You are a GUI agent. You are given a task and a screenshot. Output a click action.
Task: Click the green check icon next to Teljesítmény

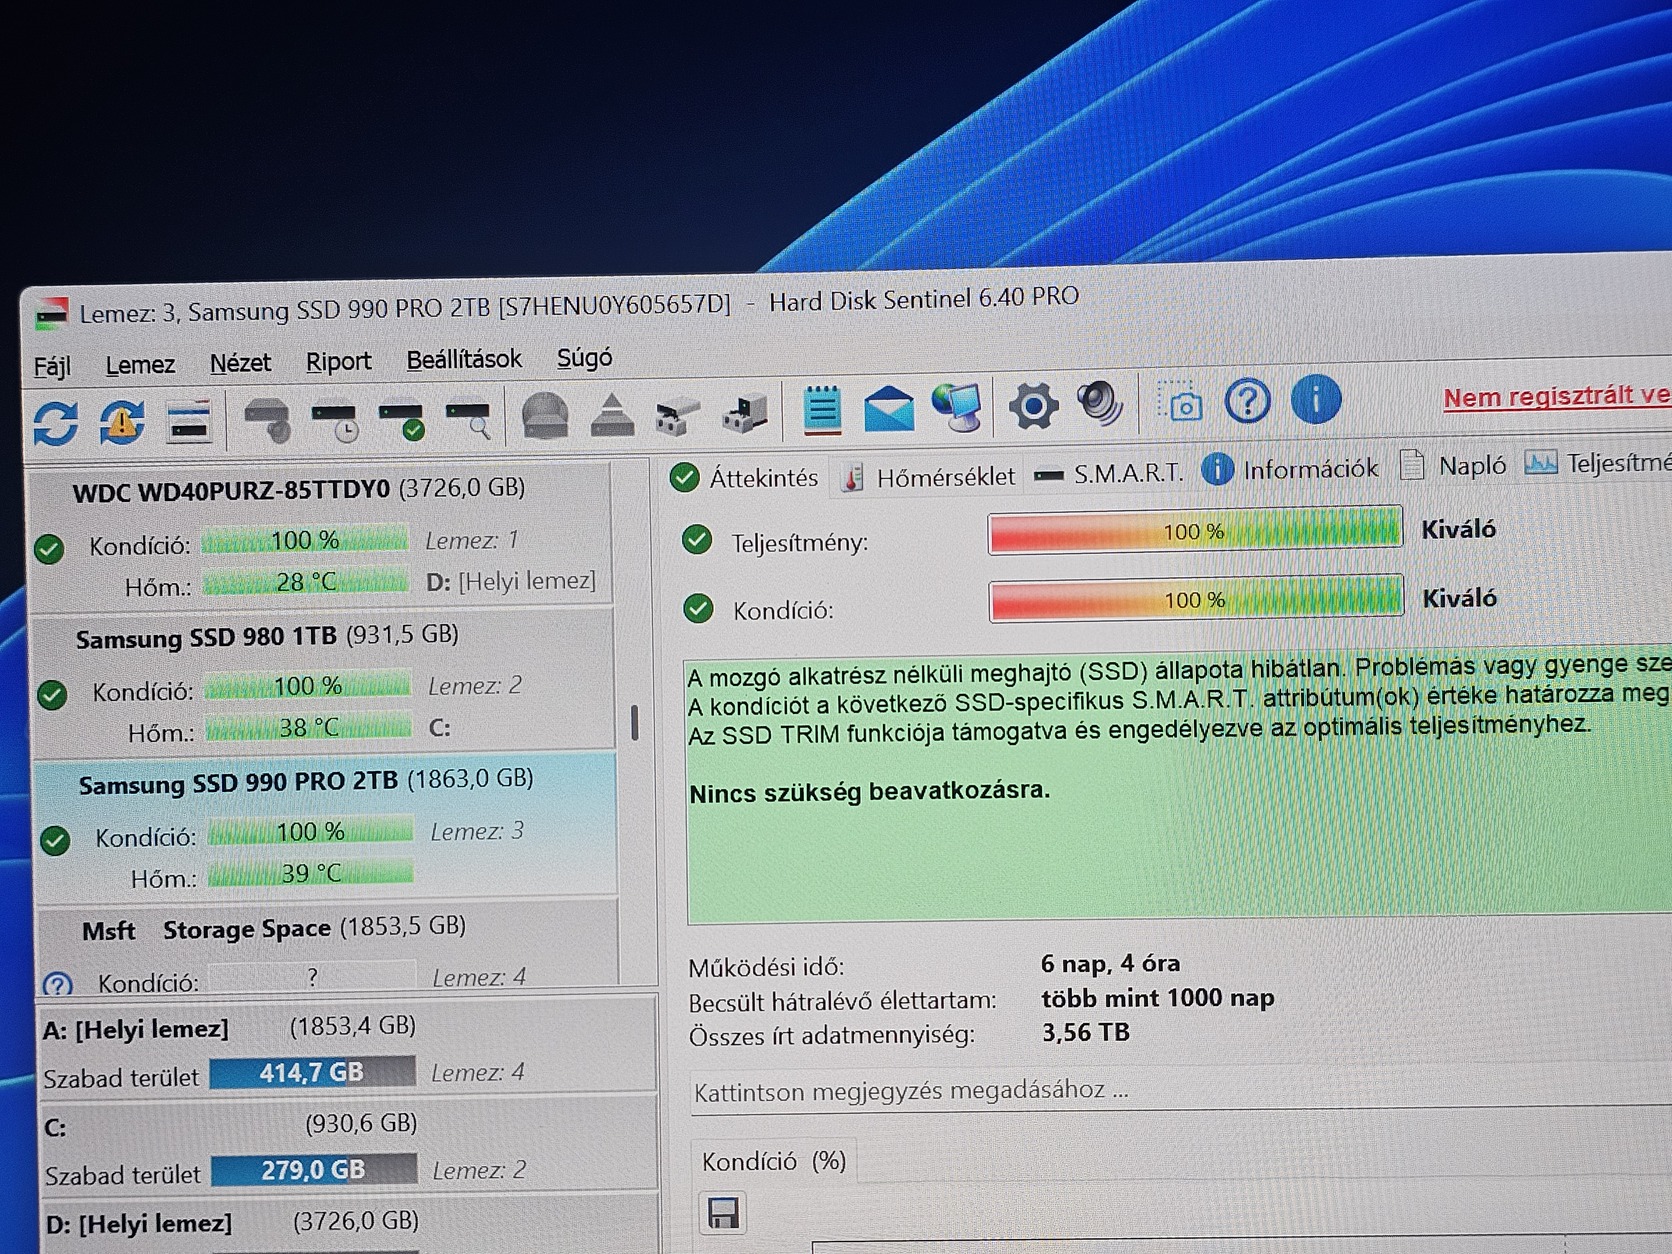pyautogui.click(x=697, y=541)
